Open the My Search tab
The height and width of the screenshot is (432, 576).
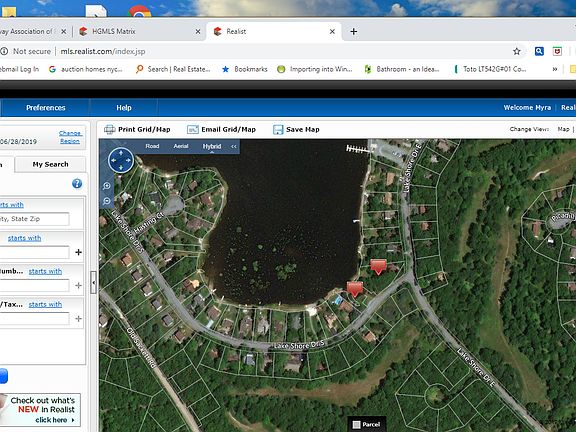(x=50, y=164)
